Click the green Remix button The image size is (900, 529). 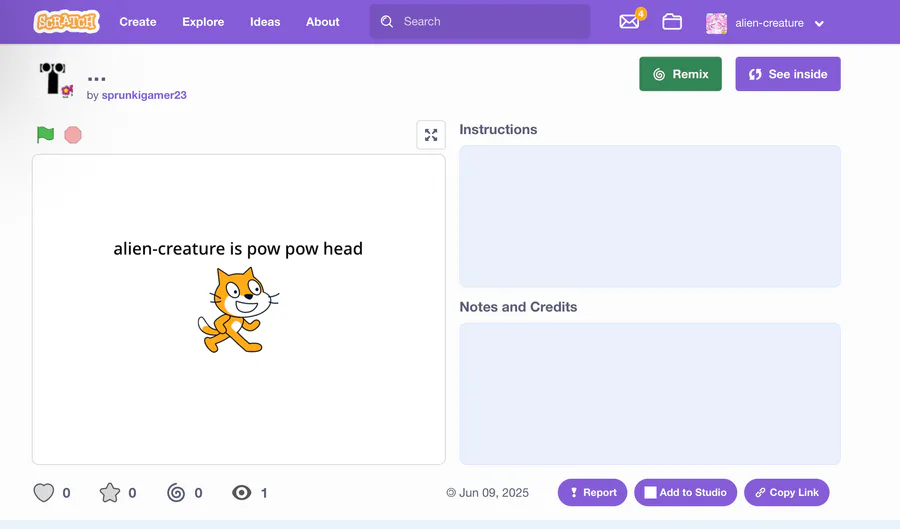[x=680, y=74]
